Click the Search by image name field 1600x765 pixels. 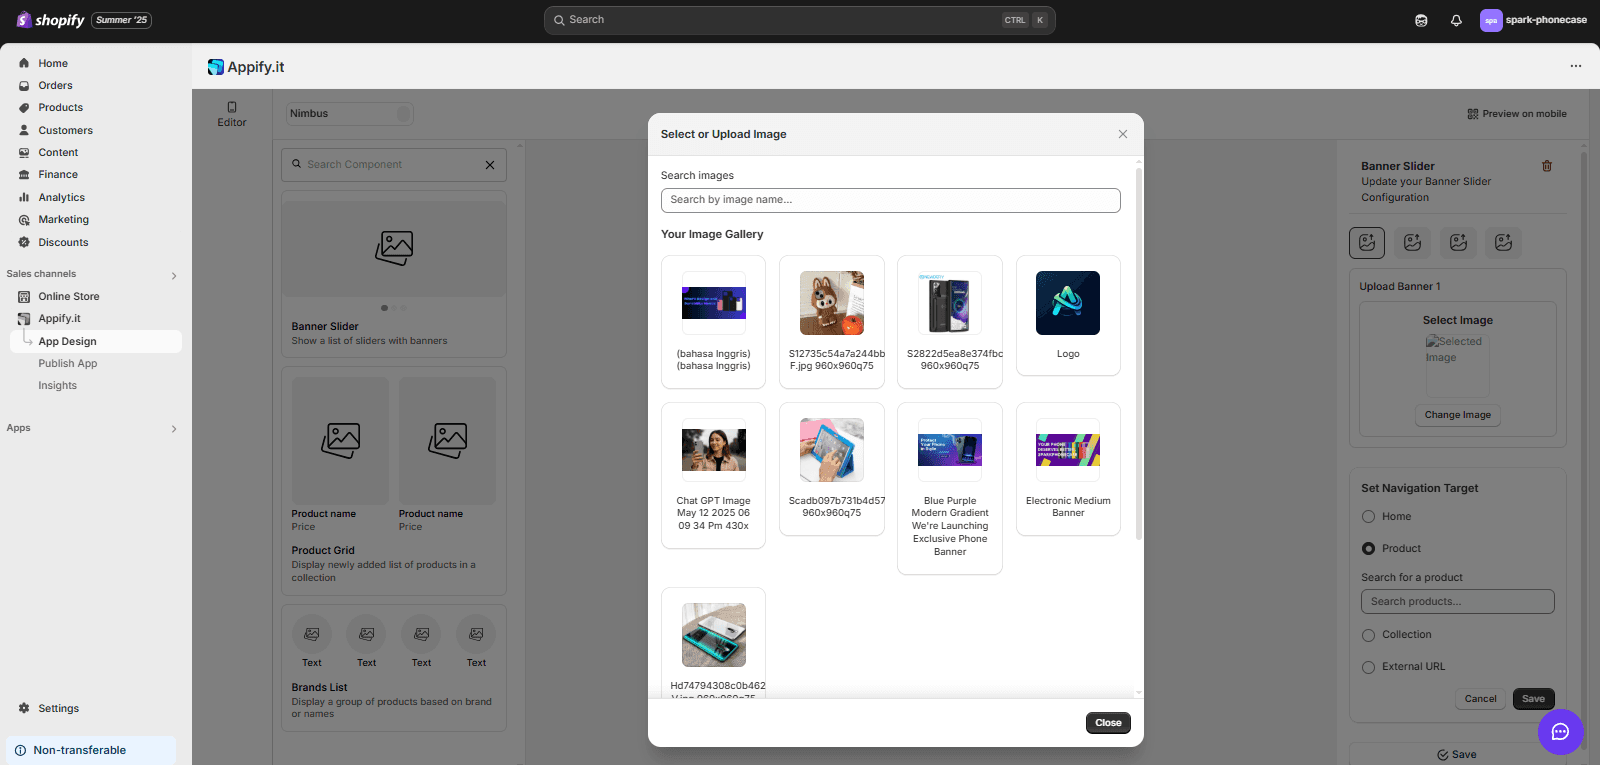point(890,200)
